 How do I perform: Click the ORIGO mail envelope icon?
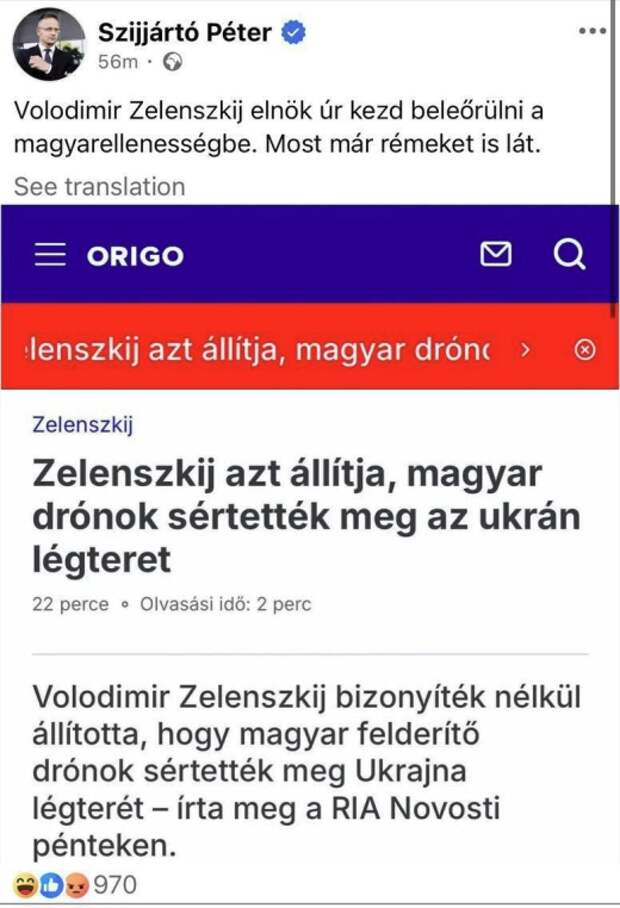click(x=495, y=256)
